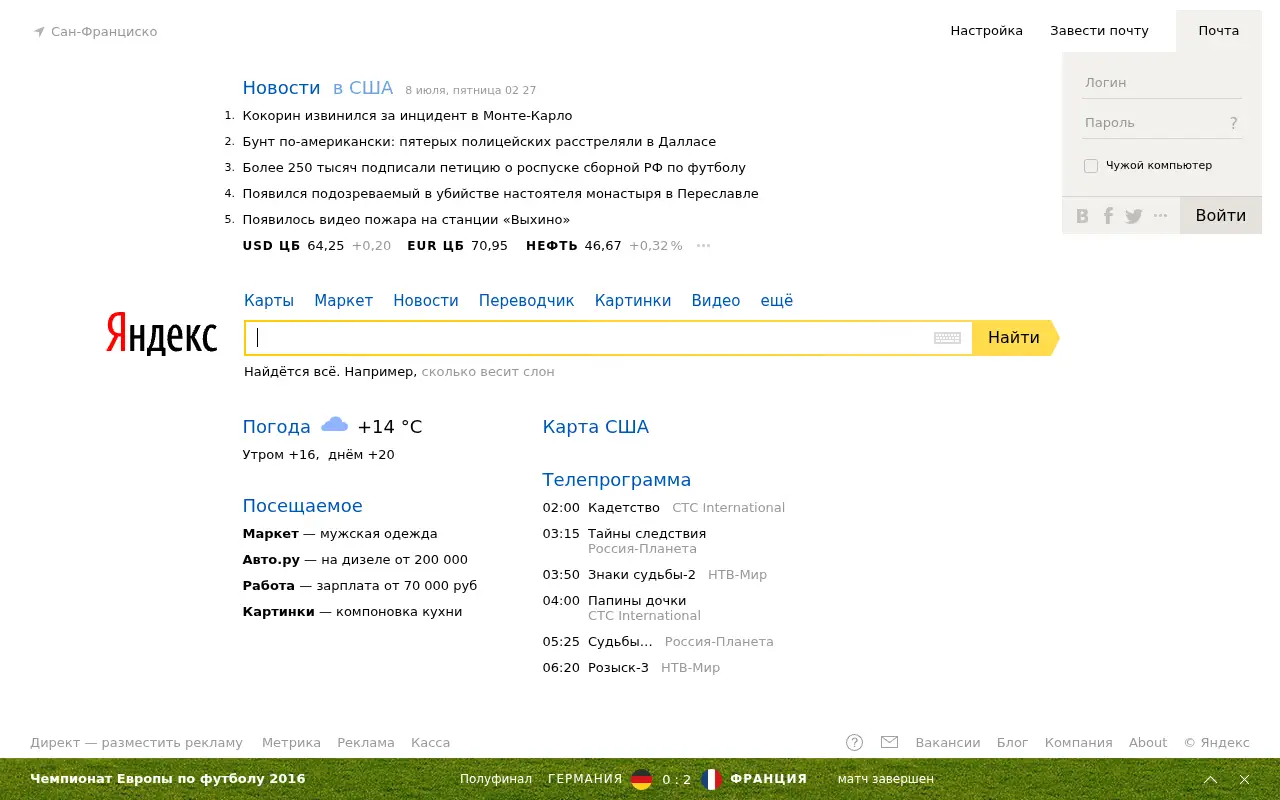Collapse the football banner with up arrow

pyautogui.click(x=1210, y=779)
